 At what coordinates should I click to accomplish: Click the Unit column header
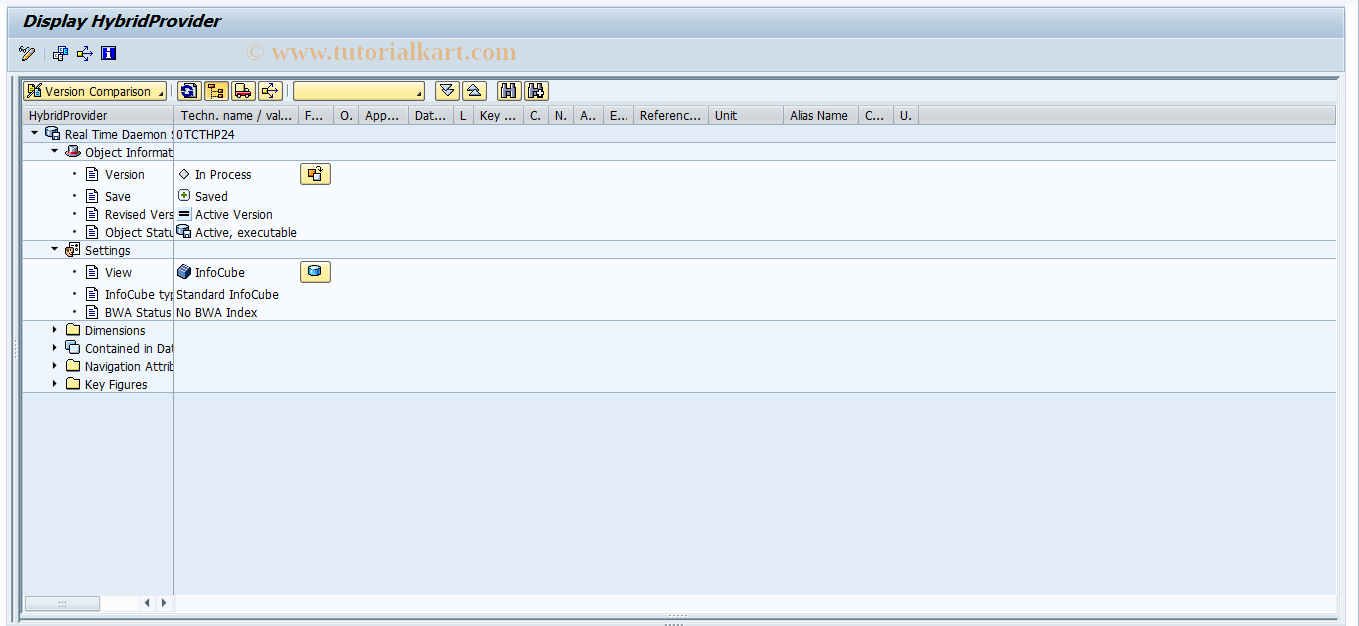click(746, 115)
